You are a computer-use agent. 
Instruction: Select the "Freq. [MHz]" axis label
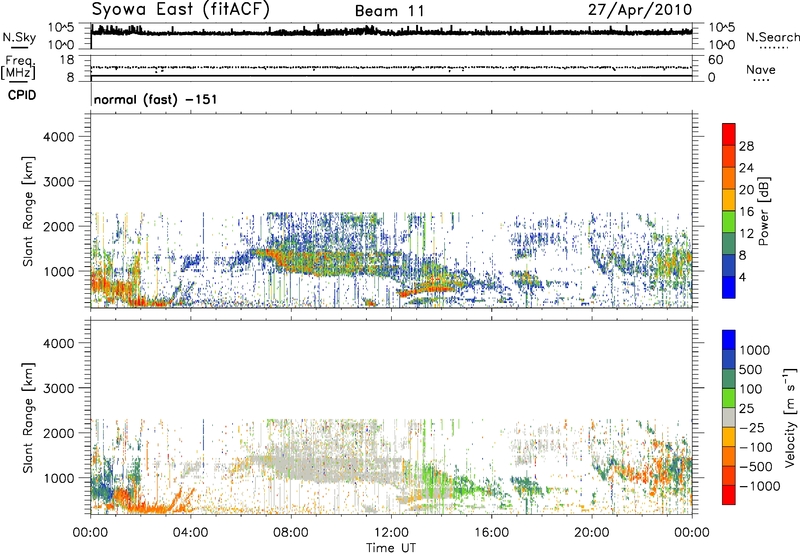point(18,68)
